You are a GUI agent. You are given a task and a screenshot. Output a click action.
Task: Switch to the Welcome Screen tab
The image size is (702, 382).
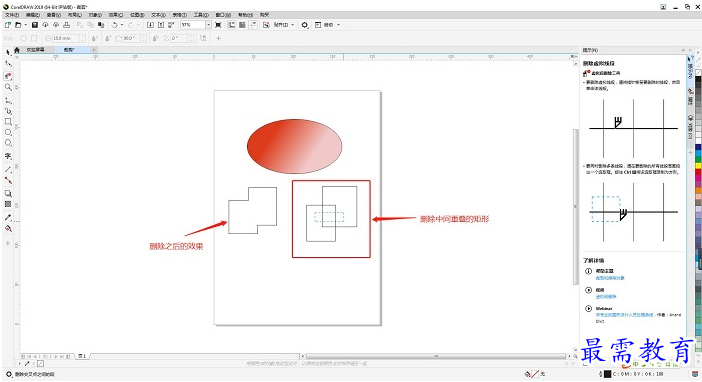[35, 50]
